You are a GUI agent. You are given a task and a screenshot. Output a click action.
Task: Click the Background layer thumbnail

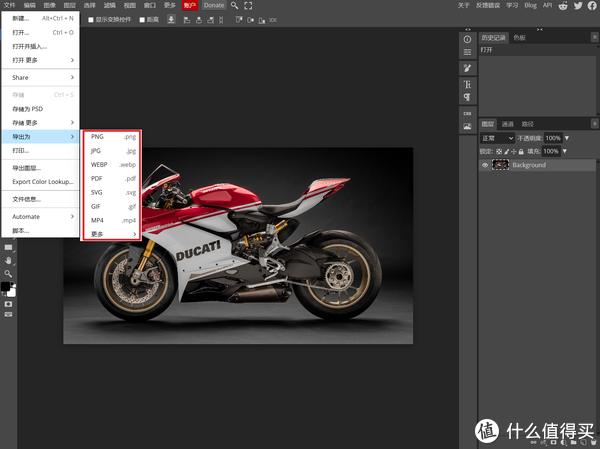tap(500, 165)
